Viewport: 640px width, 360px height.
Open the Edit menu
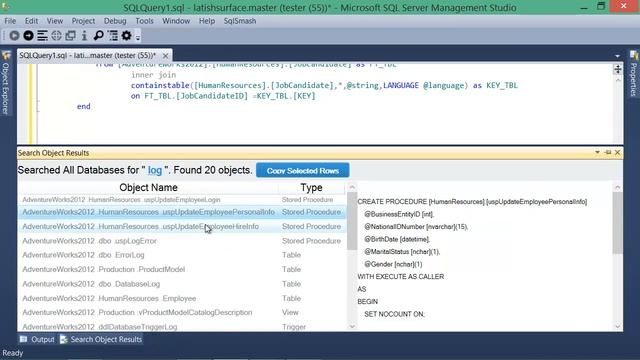[31, 21]
